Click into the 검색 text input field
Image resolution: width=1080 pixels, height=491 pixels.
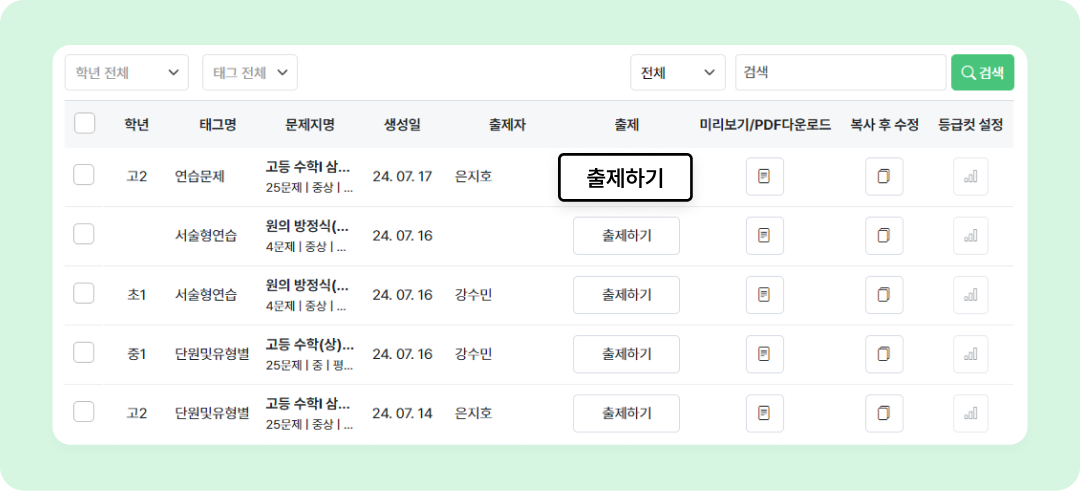click(840, 72)
